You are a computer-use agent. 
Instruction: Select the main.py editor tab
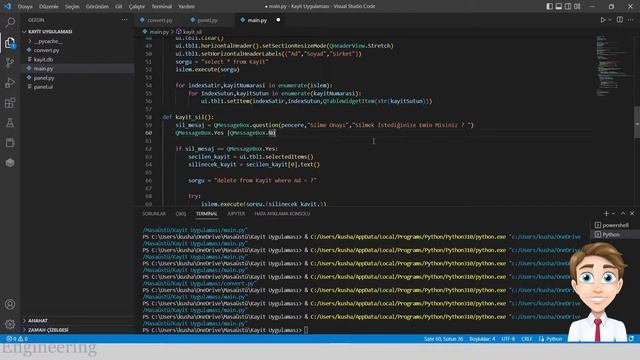click(258, 20)
